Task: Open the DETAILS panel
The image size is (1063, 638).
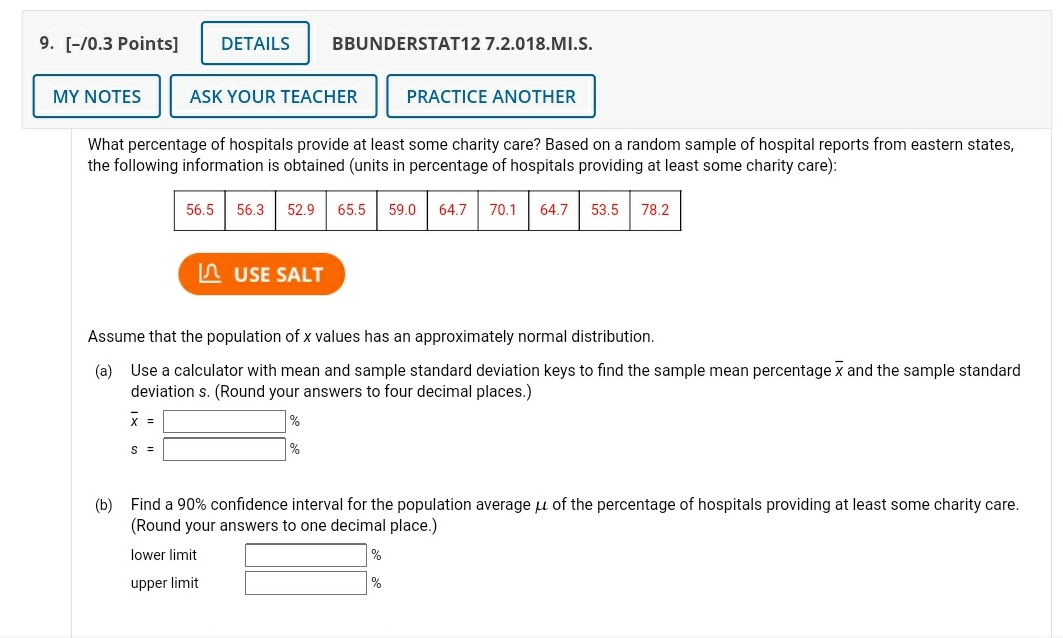Action: coord(254,43)
